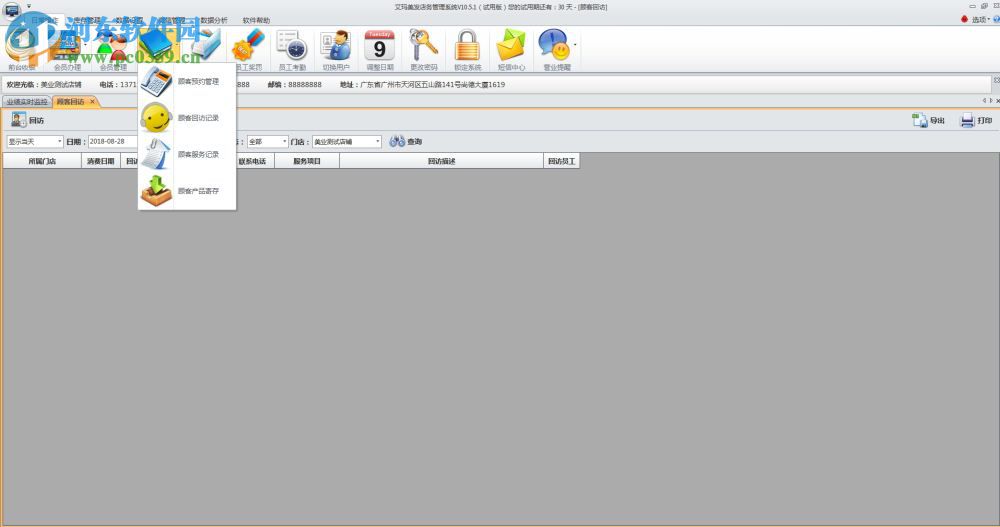Click the 回访描述 column header
Viewport: 1000px width, 527px height.
(x=441, y=161)
